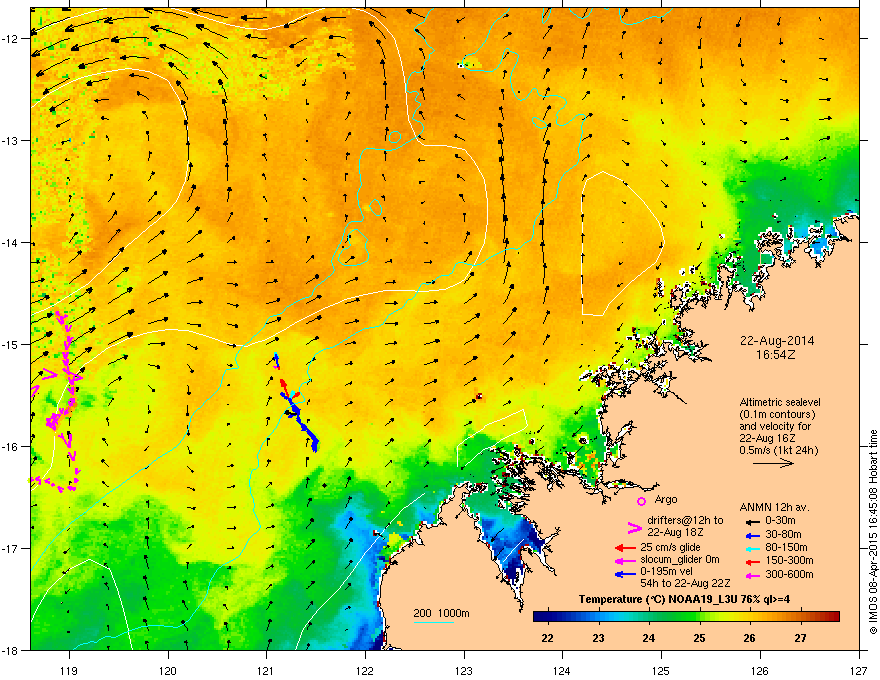
Task: Click the latitude axis label -16
Action: click(10, 447)
